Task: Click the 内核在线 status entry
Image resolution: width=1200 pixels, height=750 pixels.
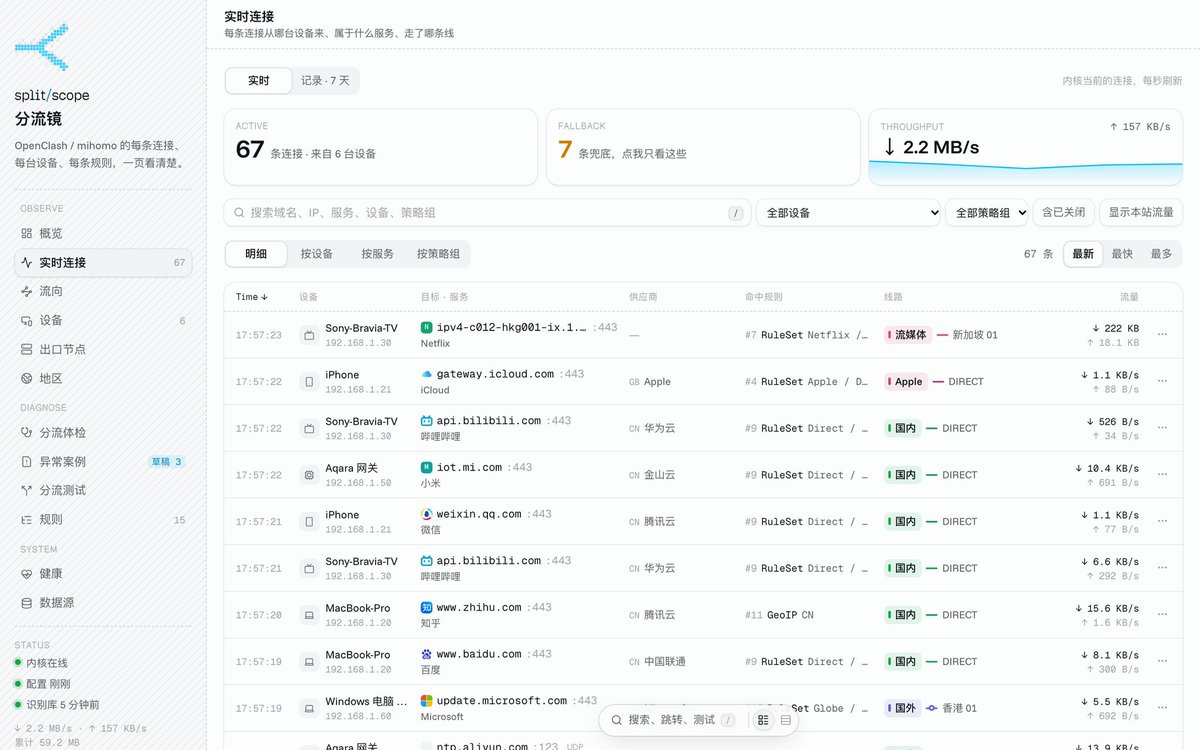Action: pyautogui.click(x=41, y=663)
